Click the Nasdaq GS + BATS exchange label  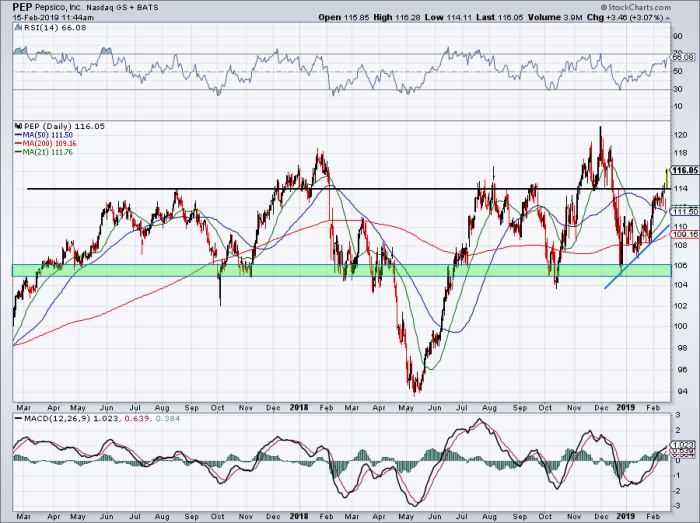click(122, 8)
